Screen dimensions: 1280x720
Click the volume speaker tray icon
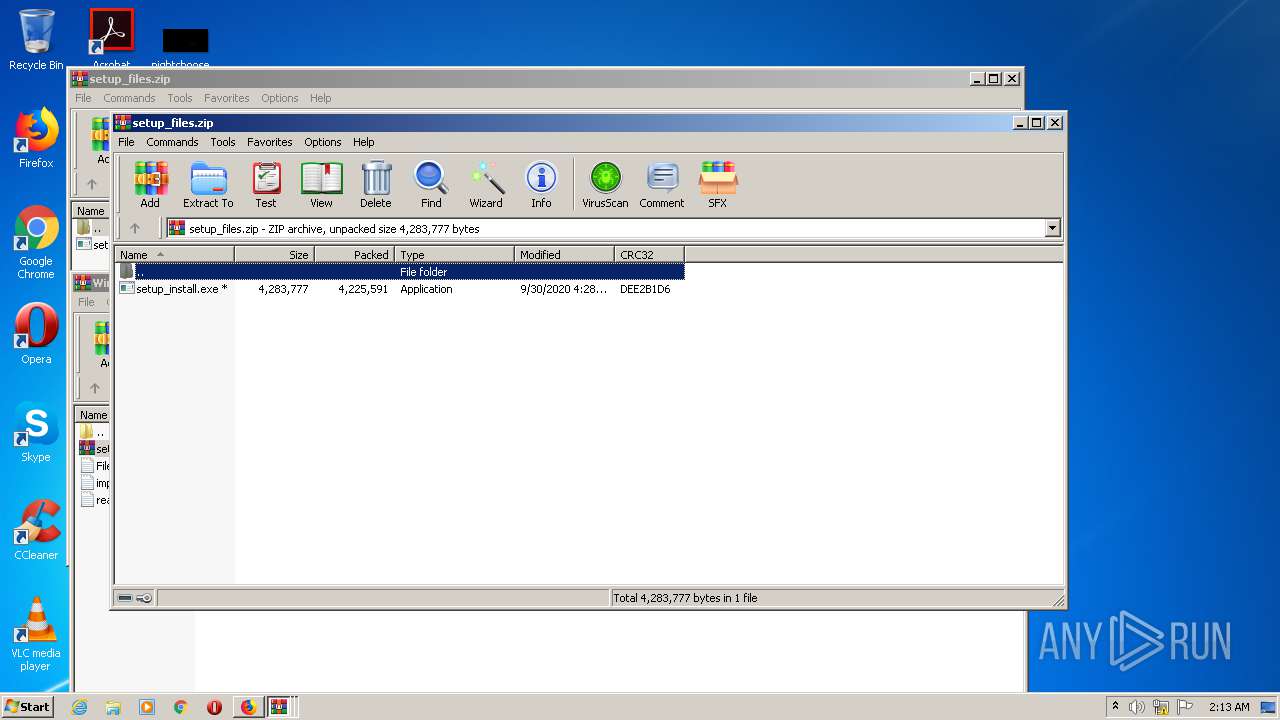coord(1137,707)
